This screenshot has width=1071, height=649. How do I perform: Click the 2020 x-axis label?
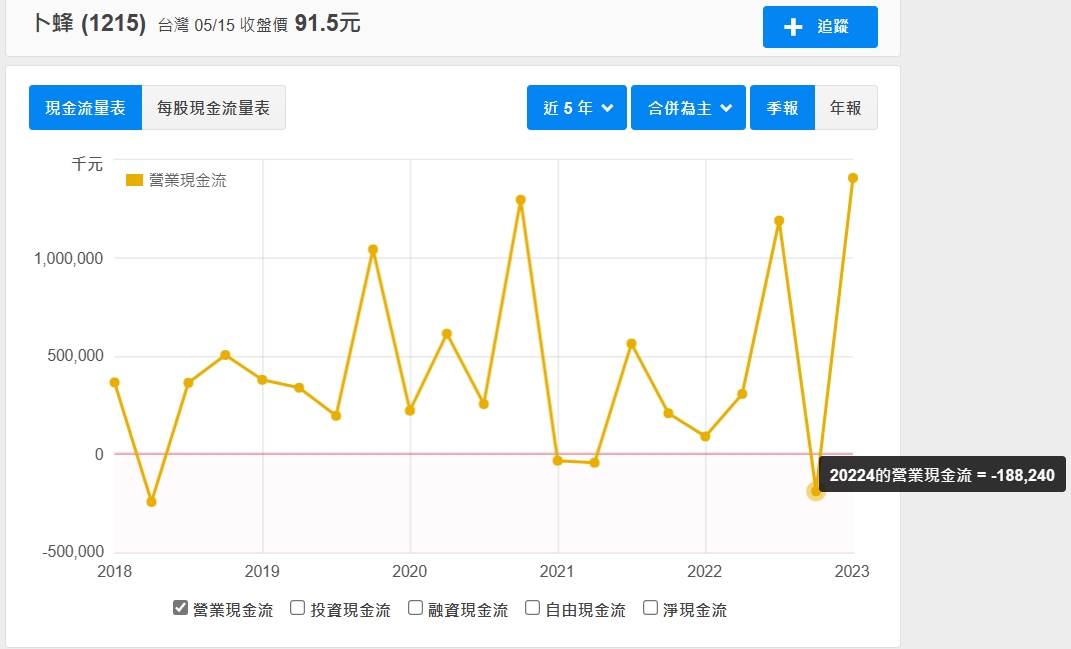[410, 572]
